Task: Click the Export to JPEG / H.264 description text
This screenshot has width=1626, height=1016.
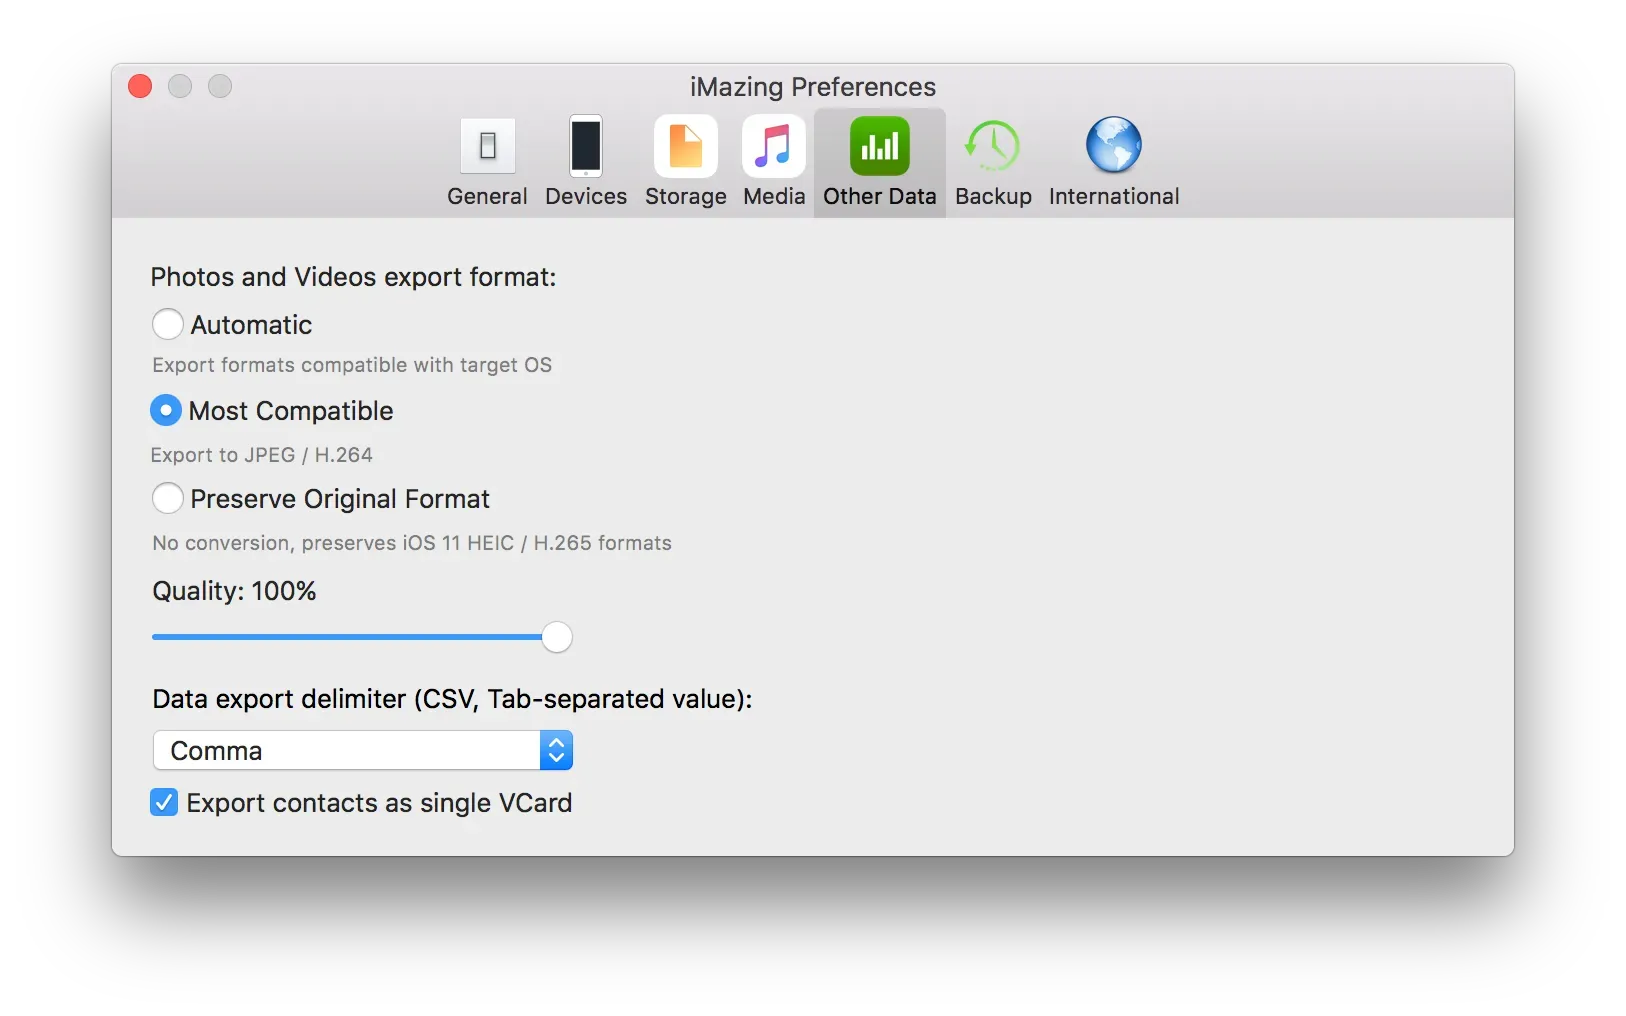Action: [x=261, y=454]
